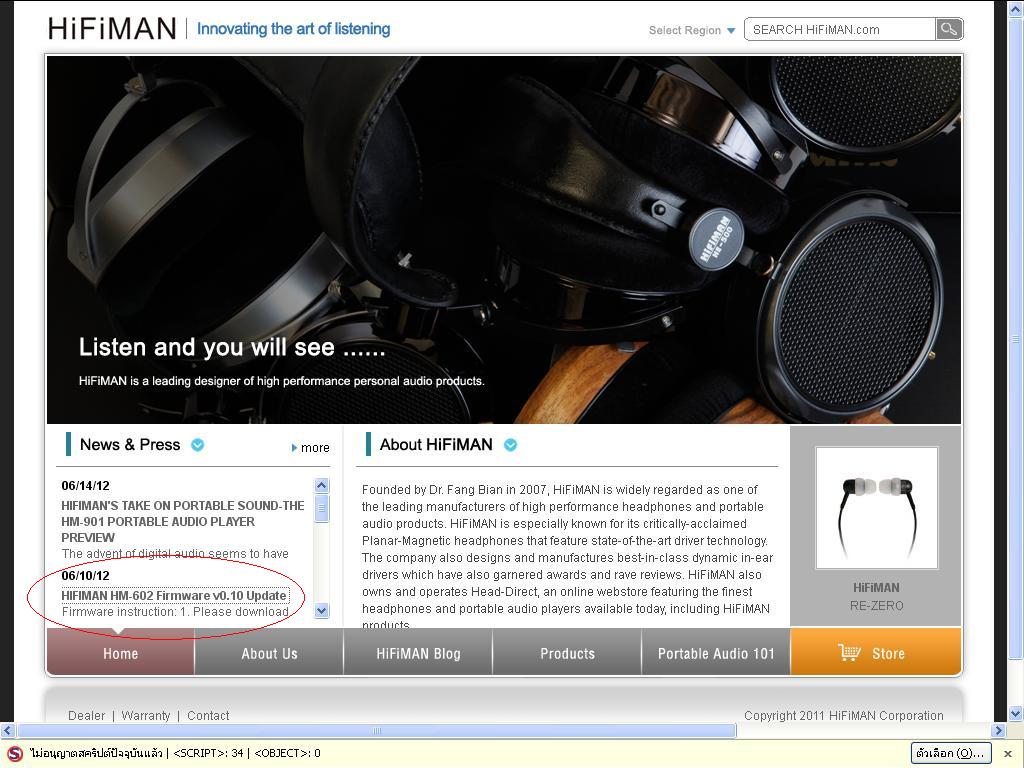This screenshot has height=768, width=1024.
Task: Click the search magnifier button
Action: (x=949, y=29)
